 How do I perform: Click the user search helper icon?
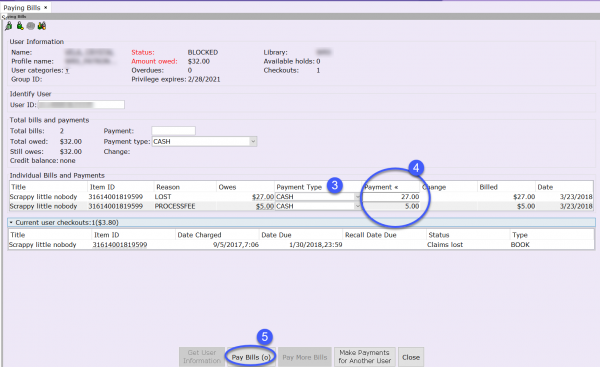[x=9, y=26]
